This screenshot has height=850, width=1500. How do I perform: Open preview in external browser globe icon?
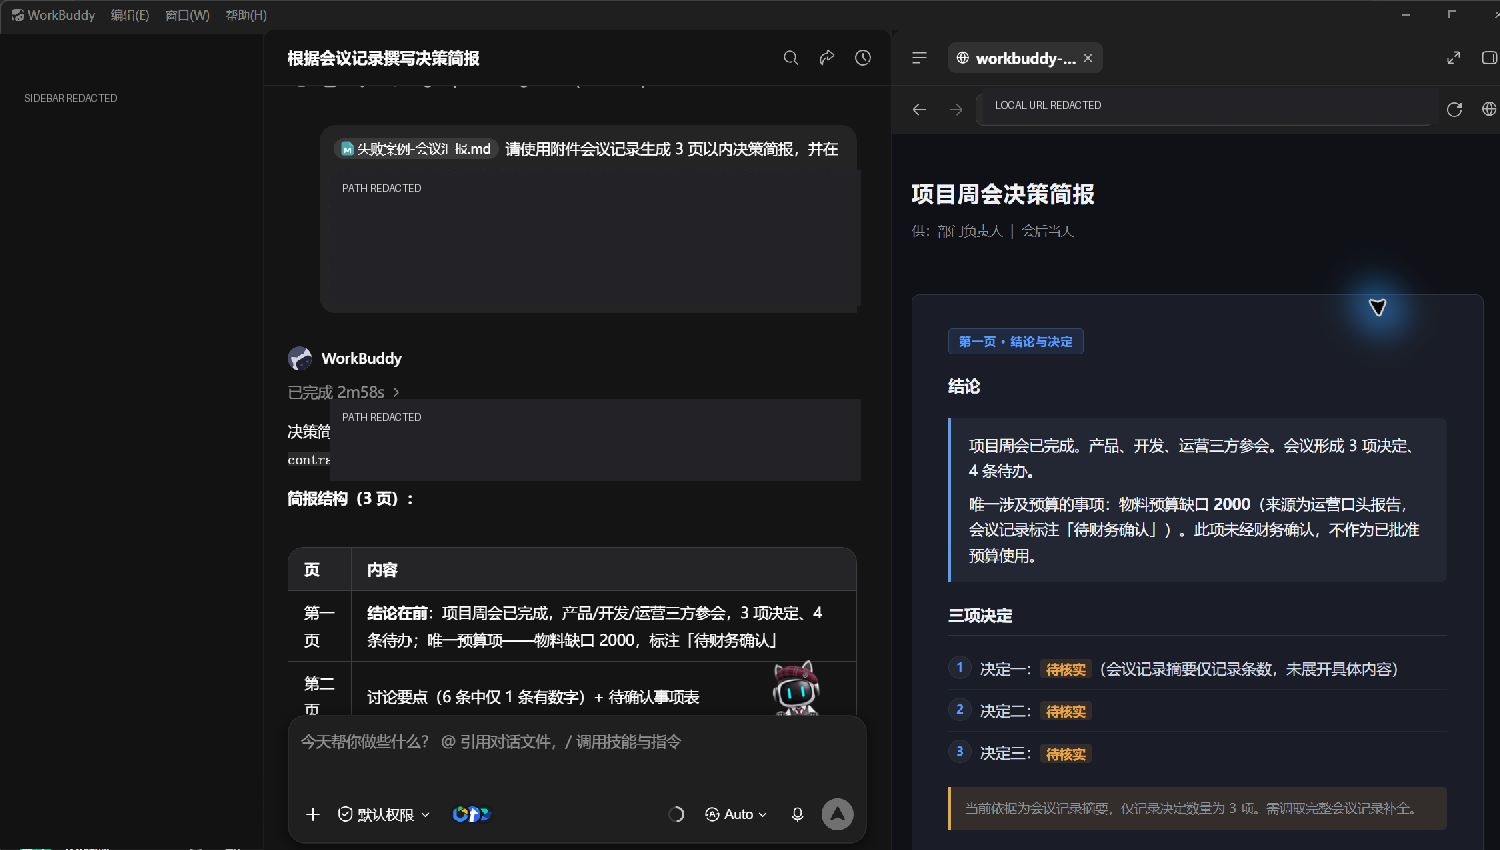tap(1489, 109)
